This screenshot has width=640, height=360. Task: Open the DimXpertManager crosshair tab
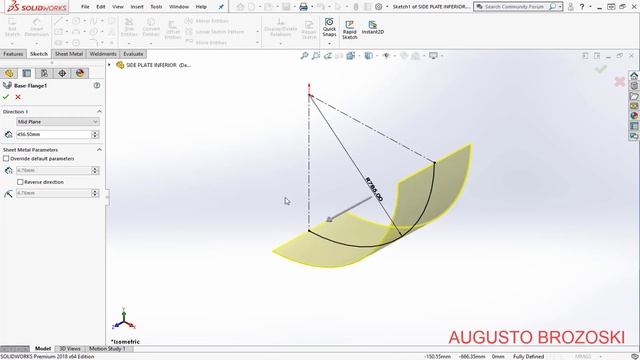click(x=62, y=73)
